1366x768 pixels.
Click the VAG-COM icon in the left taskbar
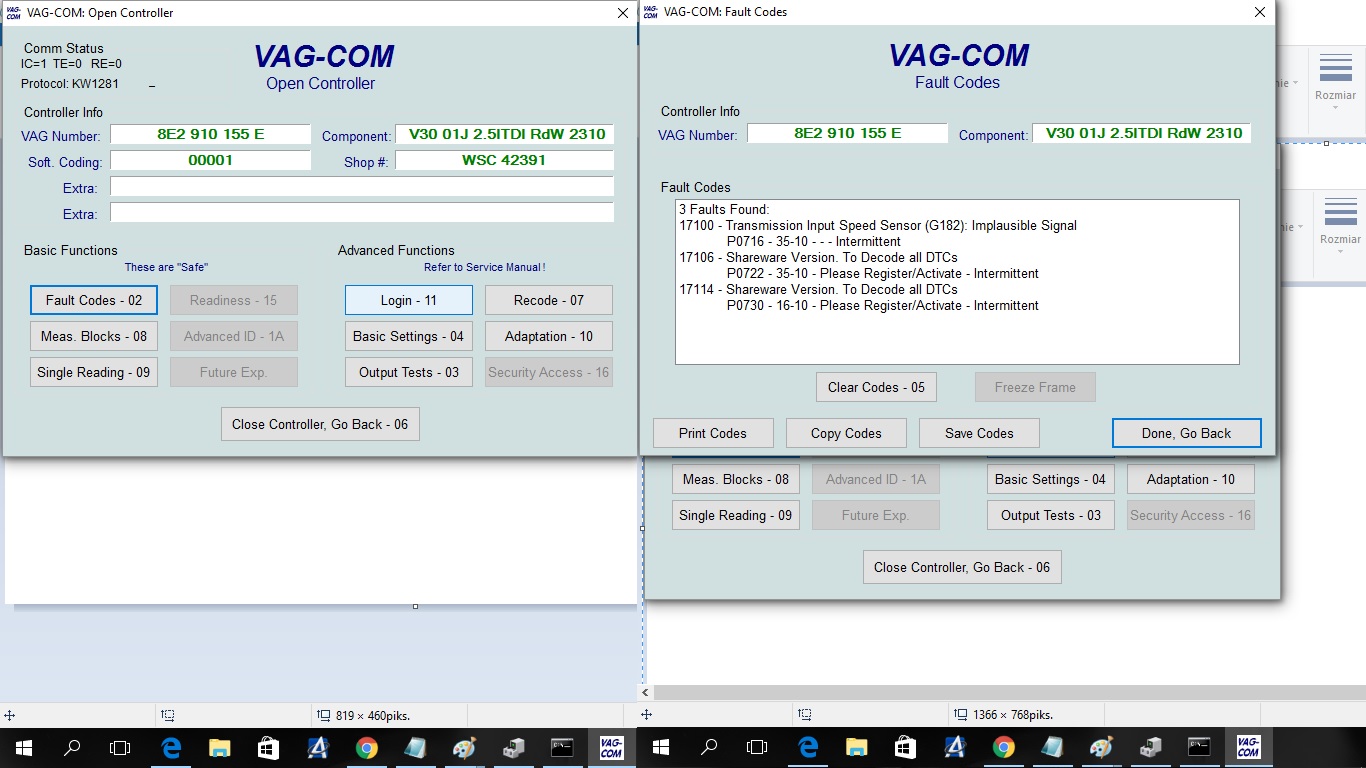[611, 747]
